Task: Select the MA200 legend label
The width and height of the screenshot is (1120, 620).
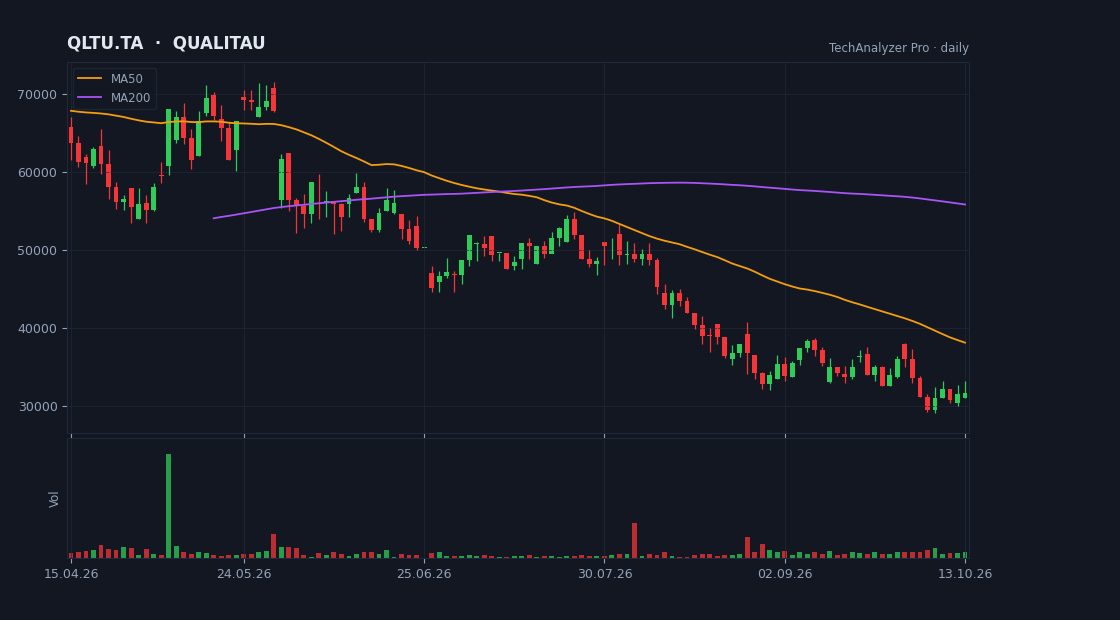Action: tap(130, 98)
